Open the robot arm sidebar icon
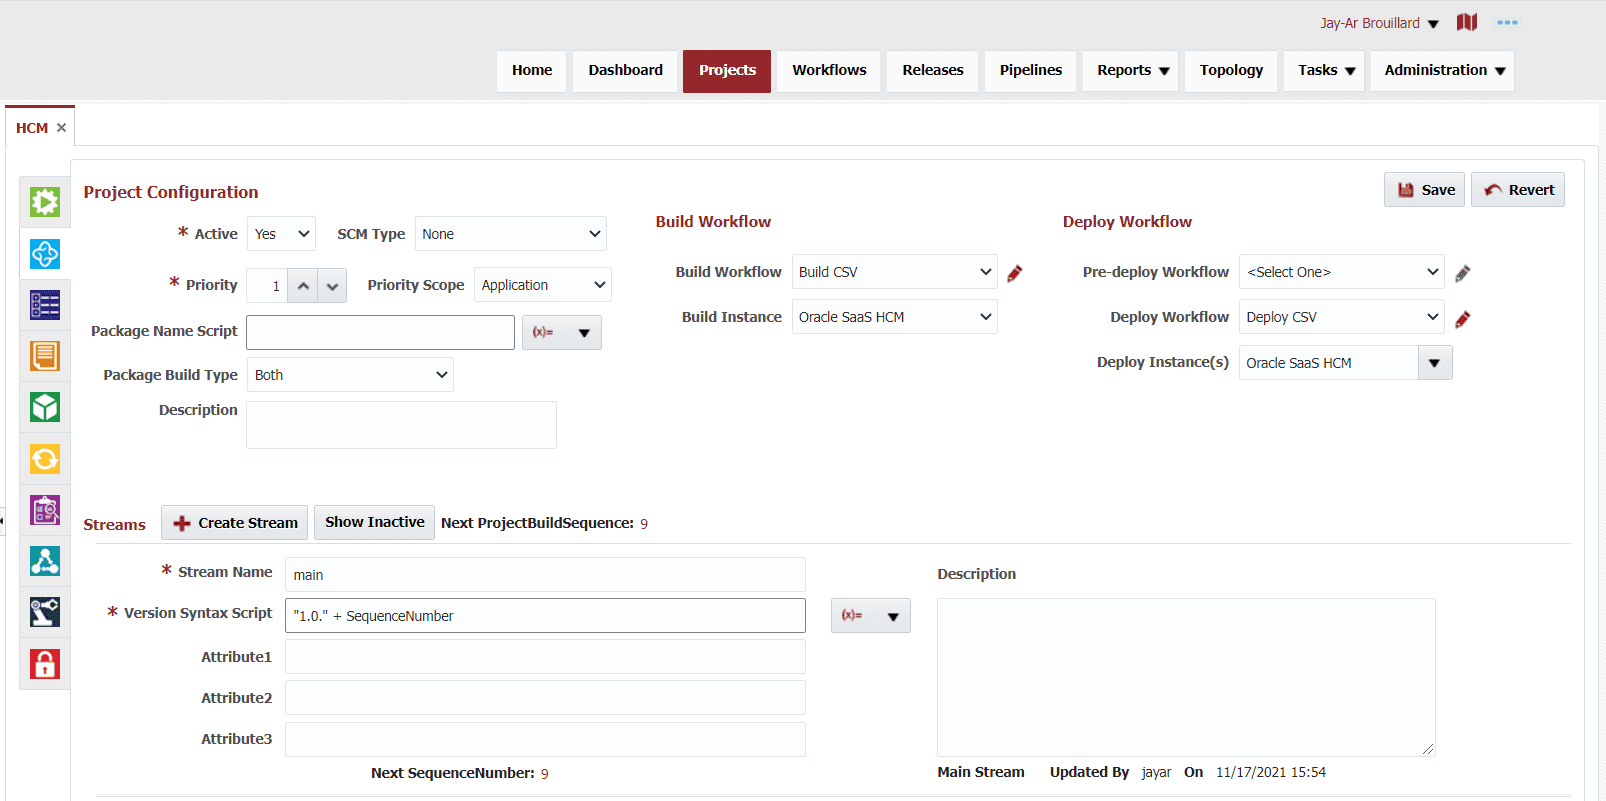Screen dimensions: 1606x801 pyautogui.click(x=45, y=612)
